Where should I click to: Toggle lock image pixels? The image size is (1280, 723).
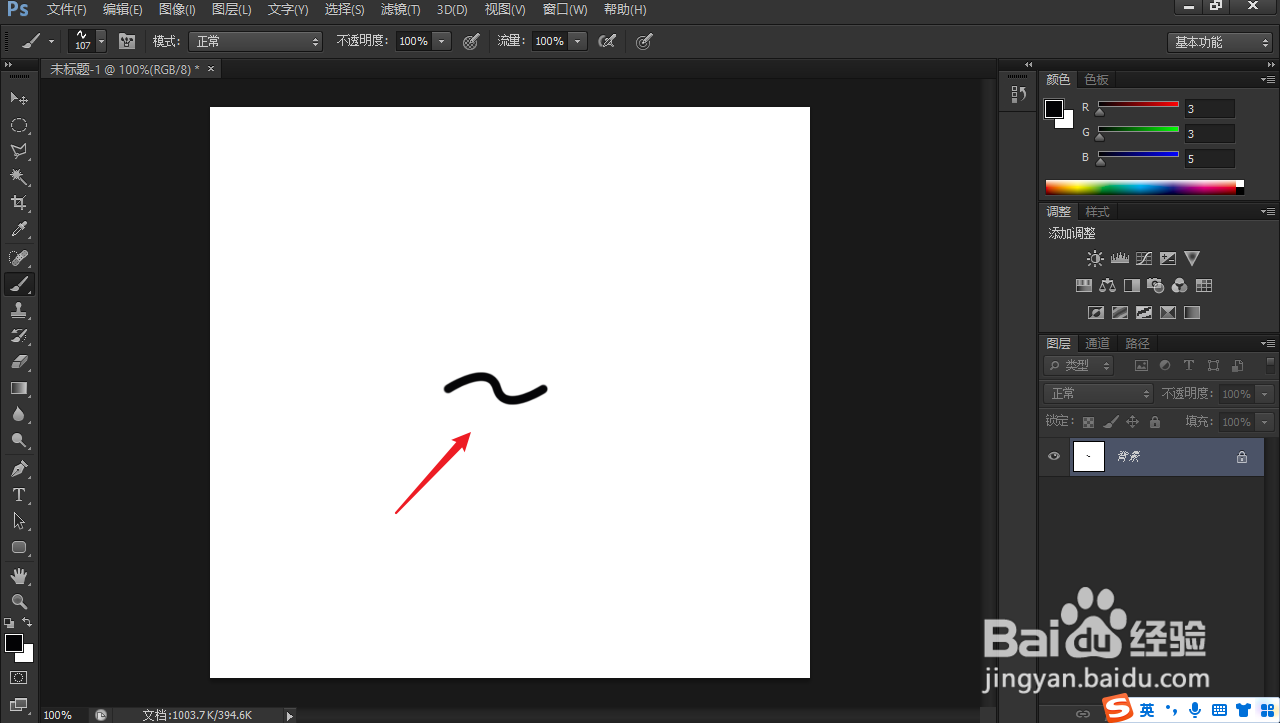(x=1111, y=422)
